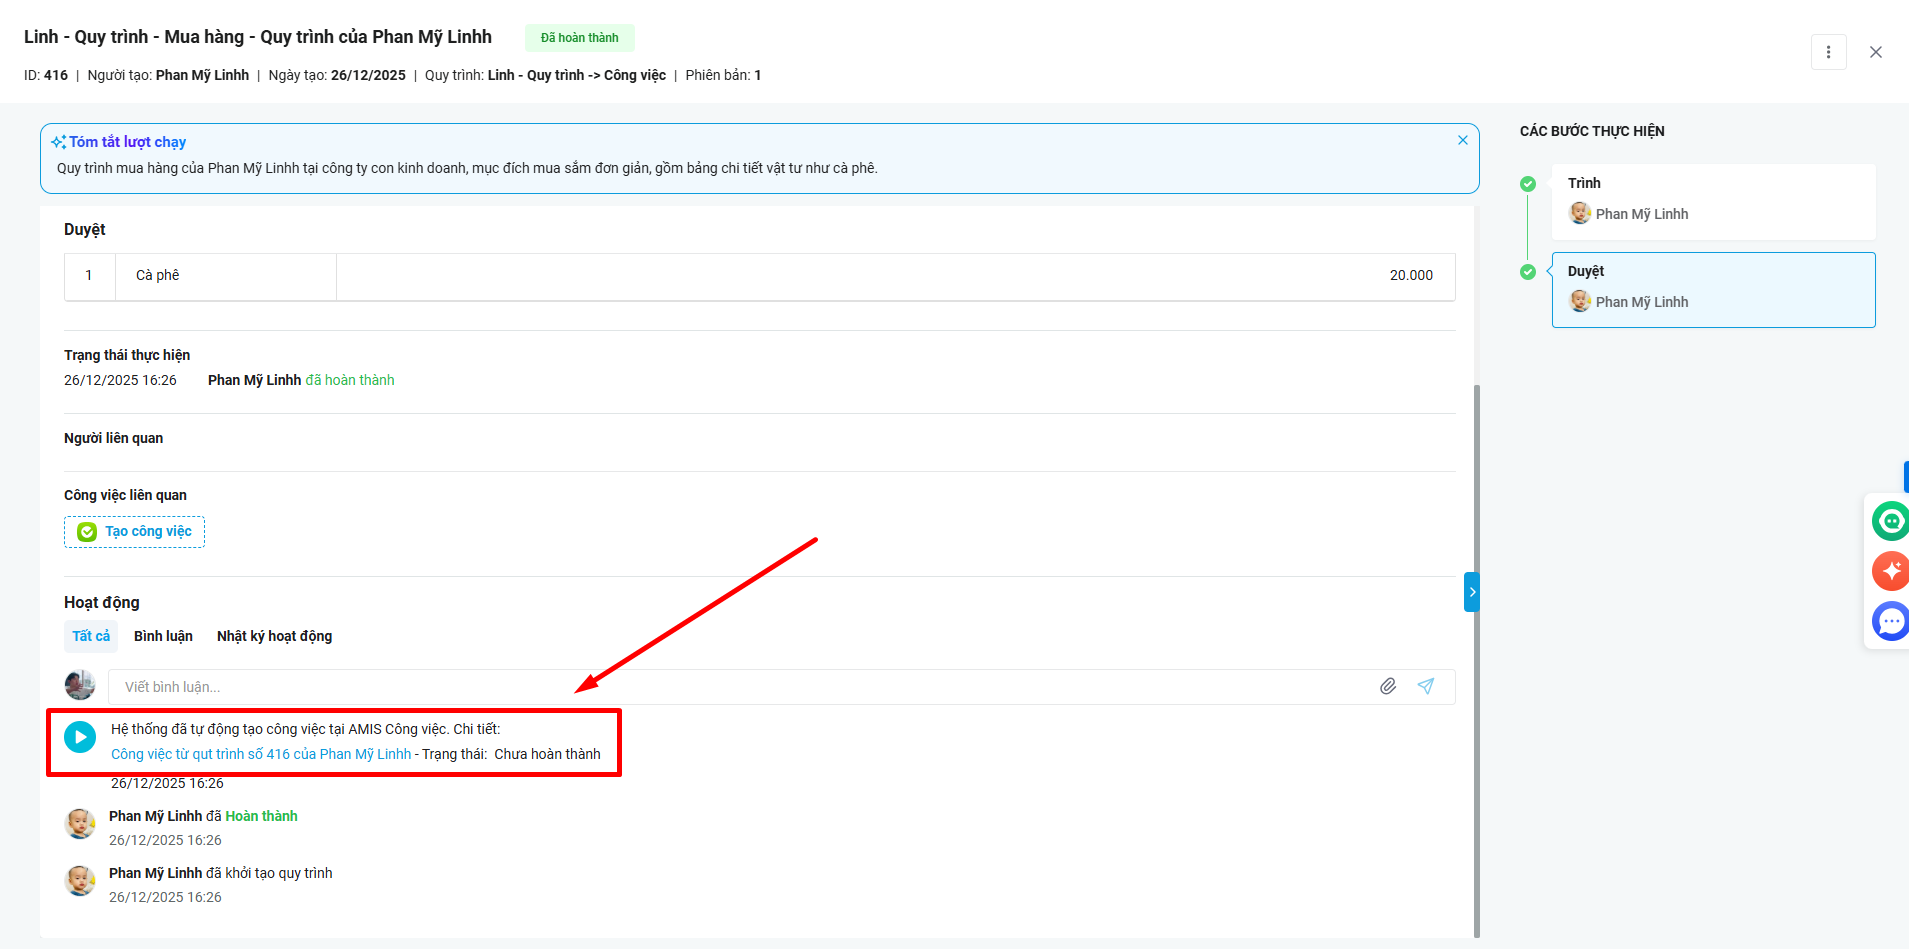This screenshot has height=949, width=1909.
Task: Select the Tất cả activity tab
Action: click(x=91, y=636)
